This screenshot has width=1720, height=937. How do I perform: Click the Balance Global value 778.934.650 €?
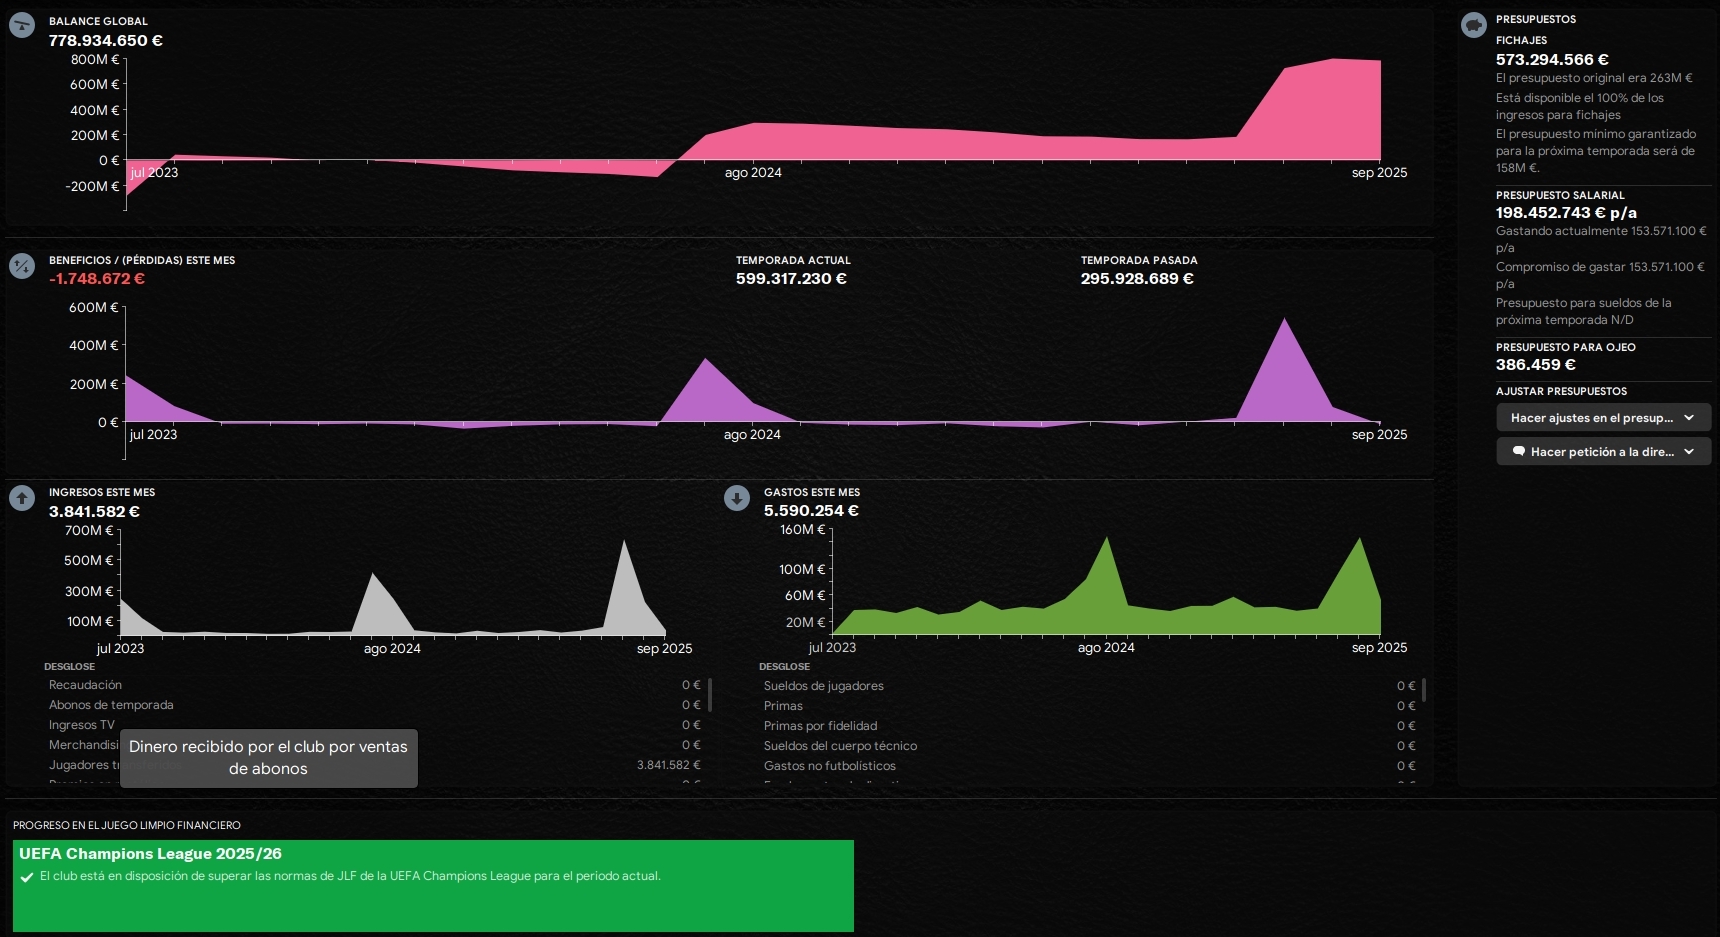(x=106, y=41)
